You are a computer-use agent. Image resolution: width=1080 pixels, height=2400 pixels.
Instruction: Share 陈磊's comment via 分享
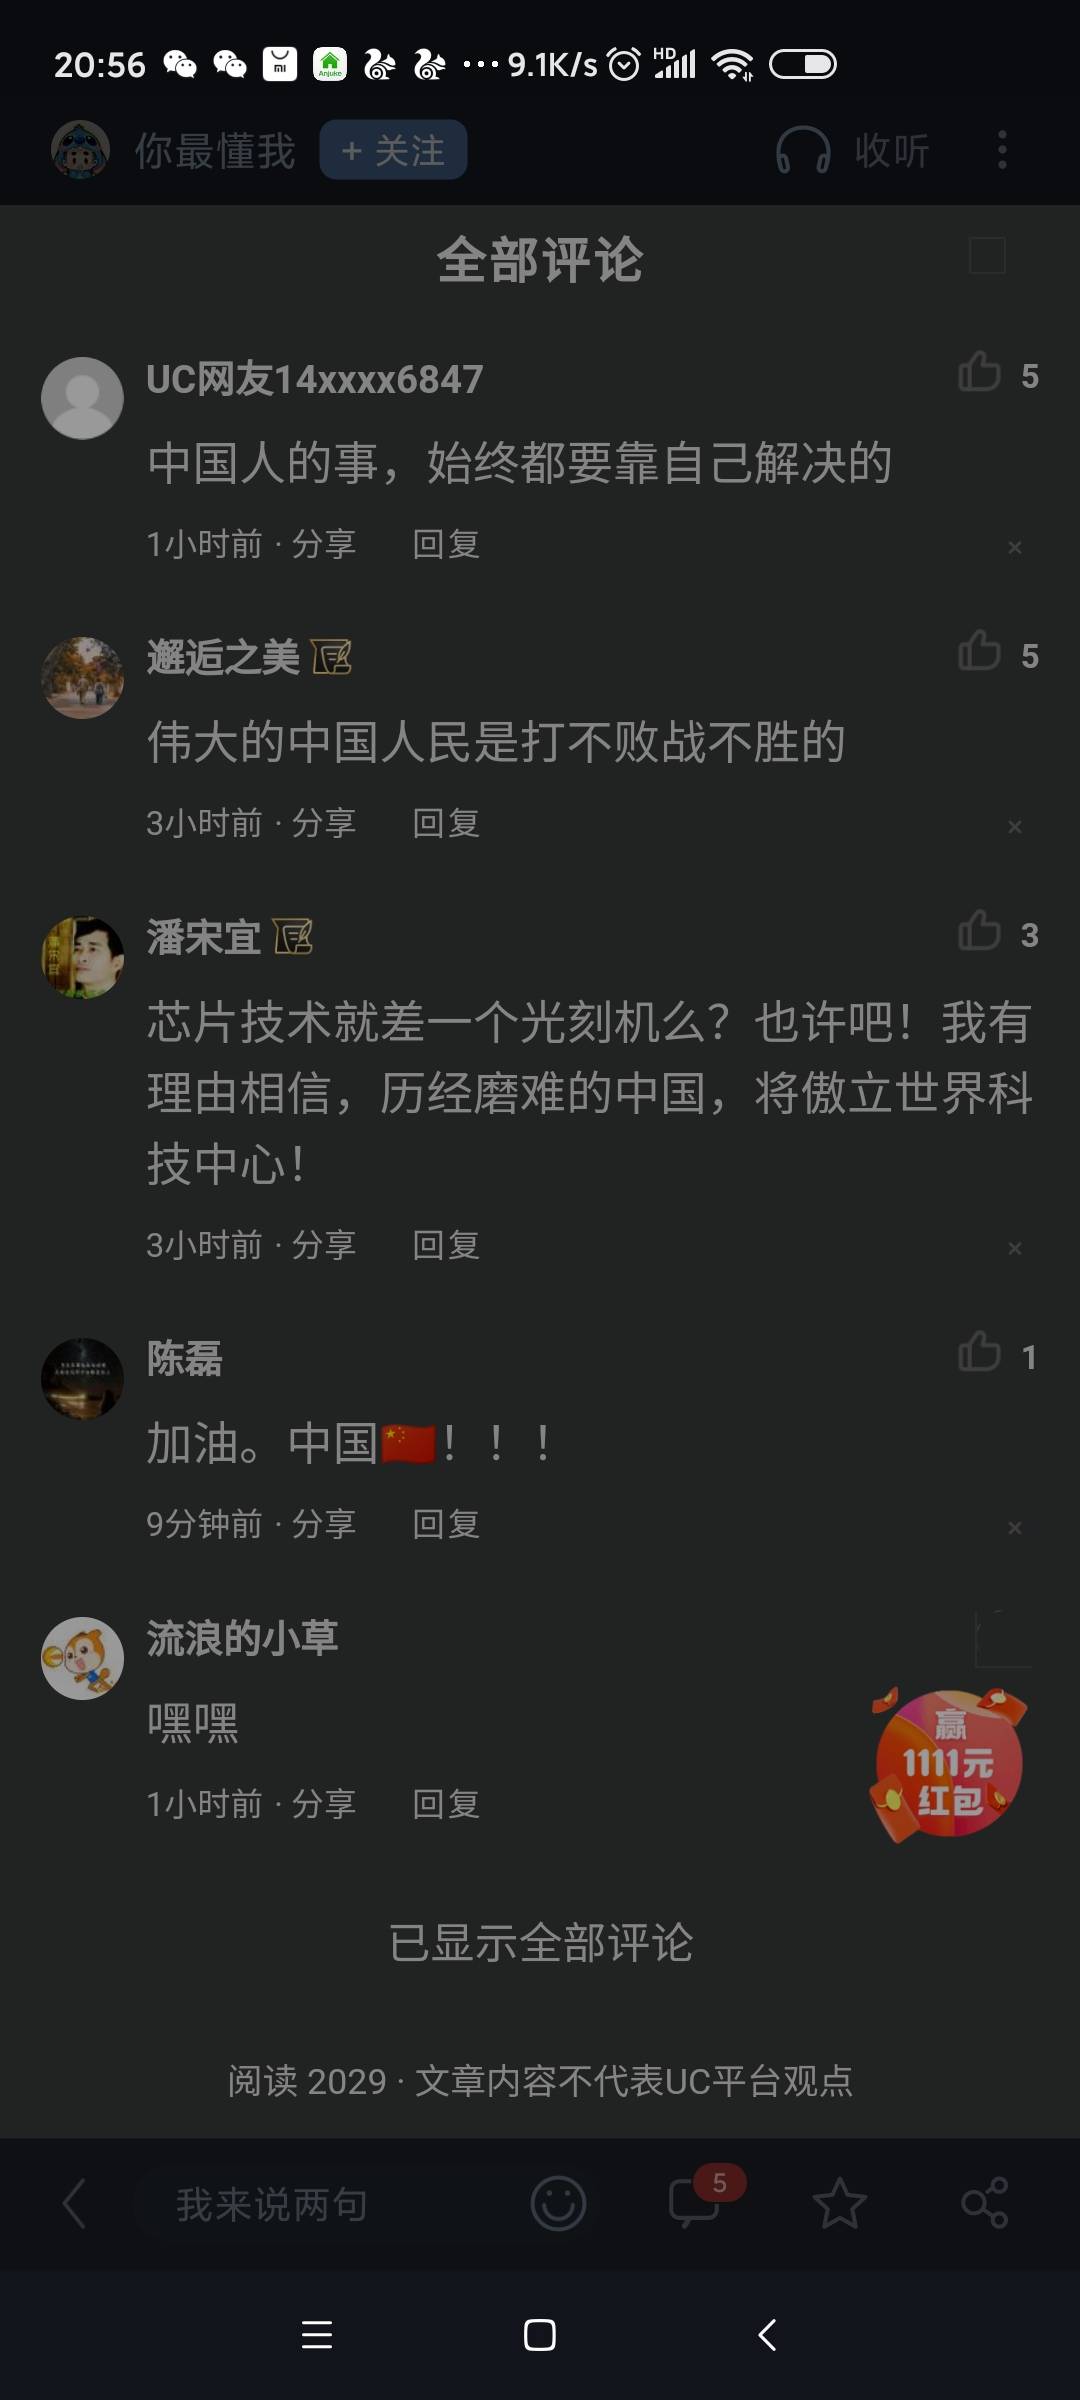(324, 1524)
